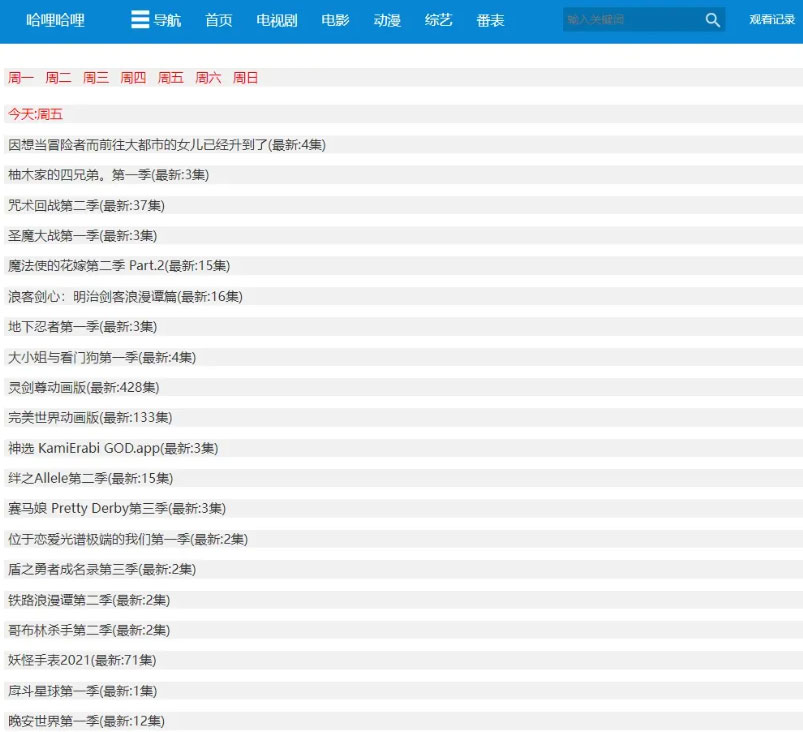Image resolution: width=803 pixels, height=732 pixels.
Task: Open 完美世界动画版 entry
Action: (90, 418)
